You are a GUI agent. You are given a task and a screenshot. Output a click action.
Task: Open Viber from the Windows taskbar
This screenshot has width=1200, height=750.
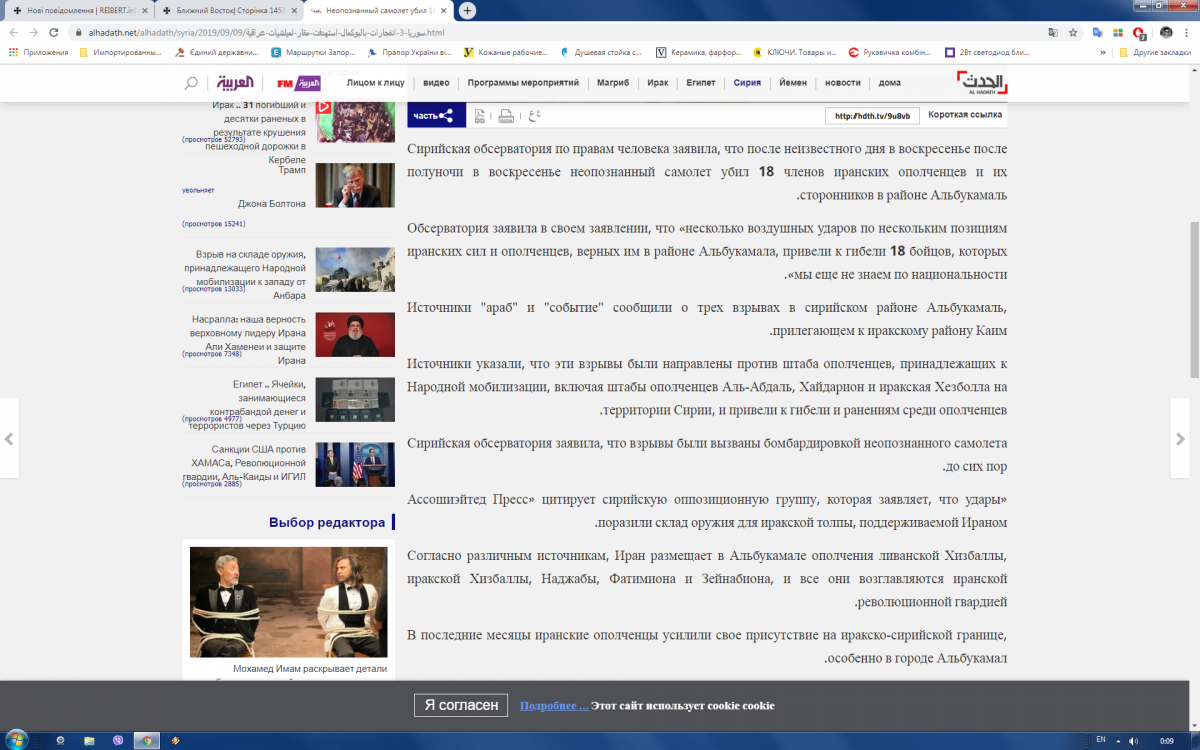tap(118, 740)
